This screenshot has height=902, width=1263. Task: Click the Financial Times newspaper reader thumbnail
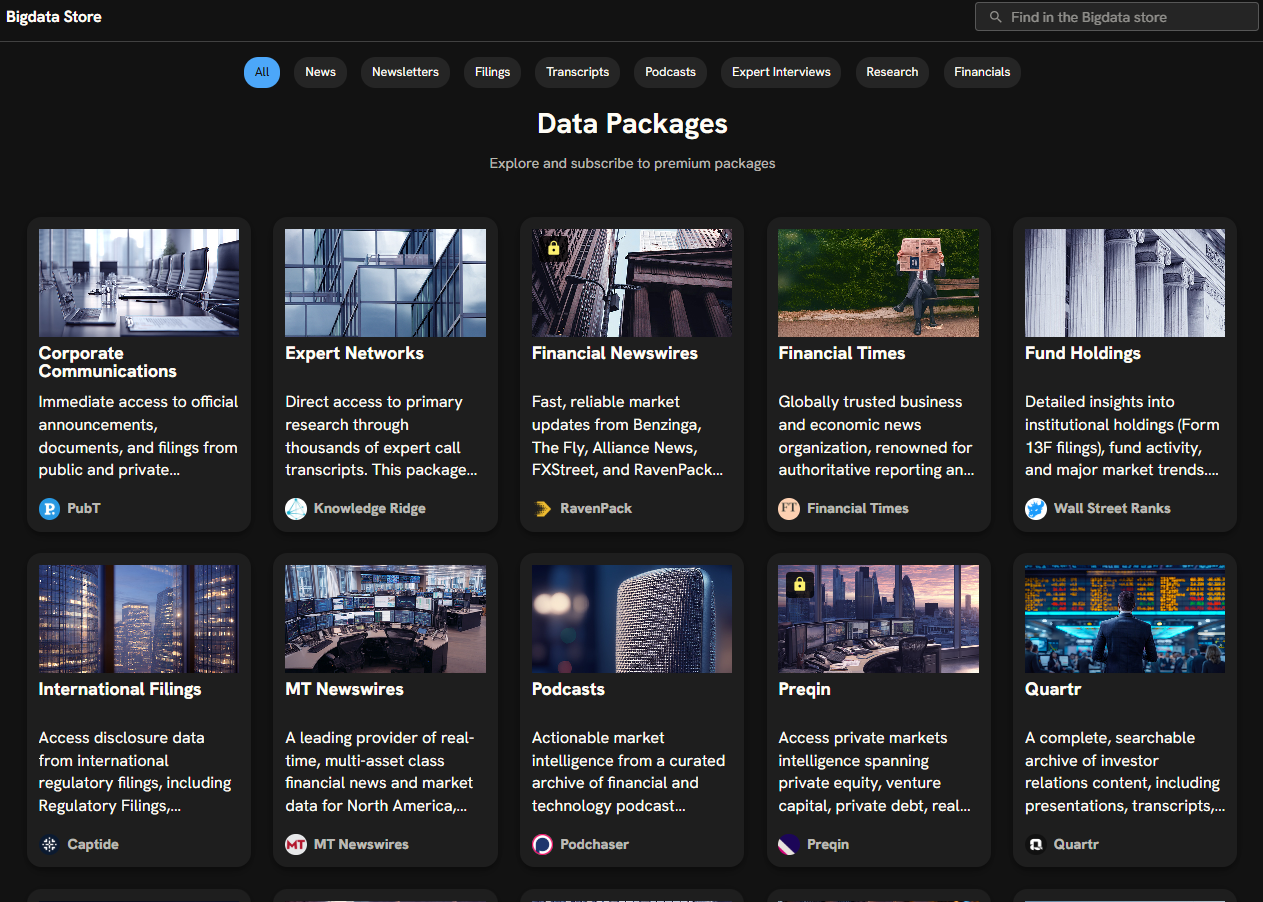coord(878,283)
